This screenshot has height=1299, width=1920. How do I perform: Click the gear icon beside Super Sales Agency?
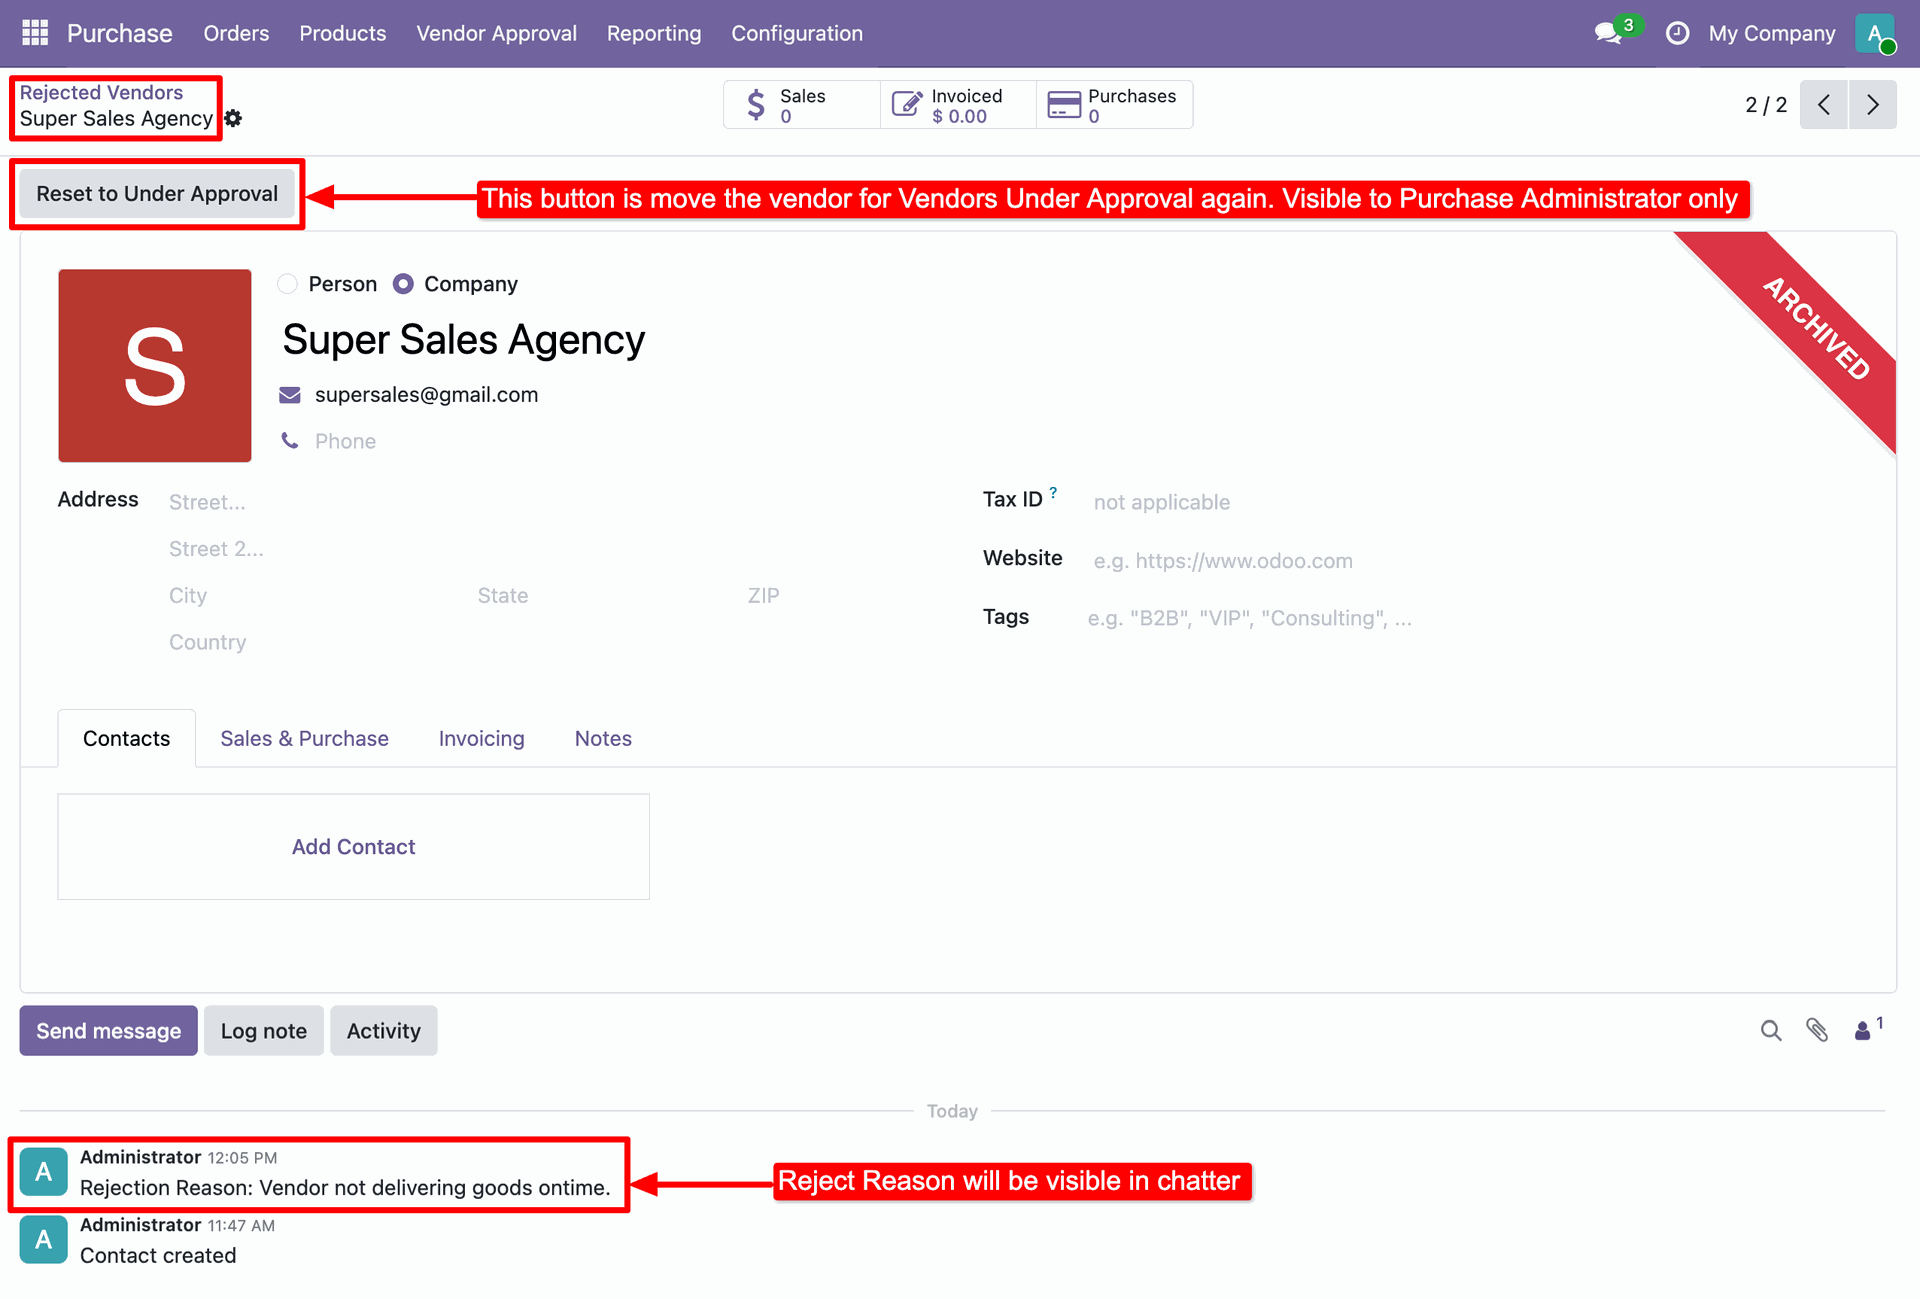click(x=233, y=119)
